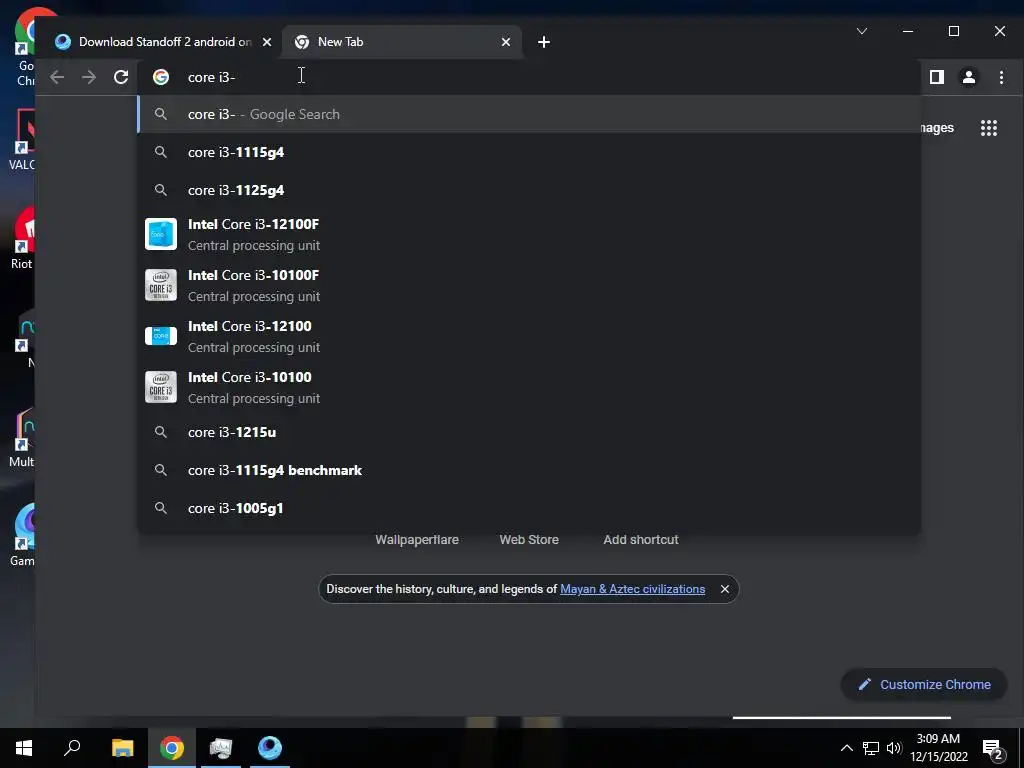Open the Chrome side panel icon
Image resolution: width=1024 pixels, height=768 pixels.
[936, 77]
